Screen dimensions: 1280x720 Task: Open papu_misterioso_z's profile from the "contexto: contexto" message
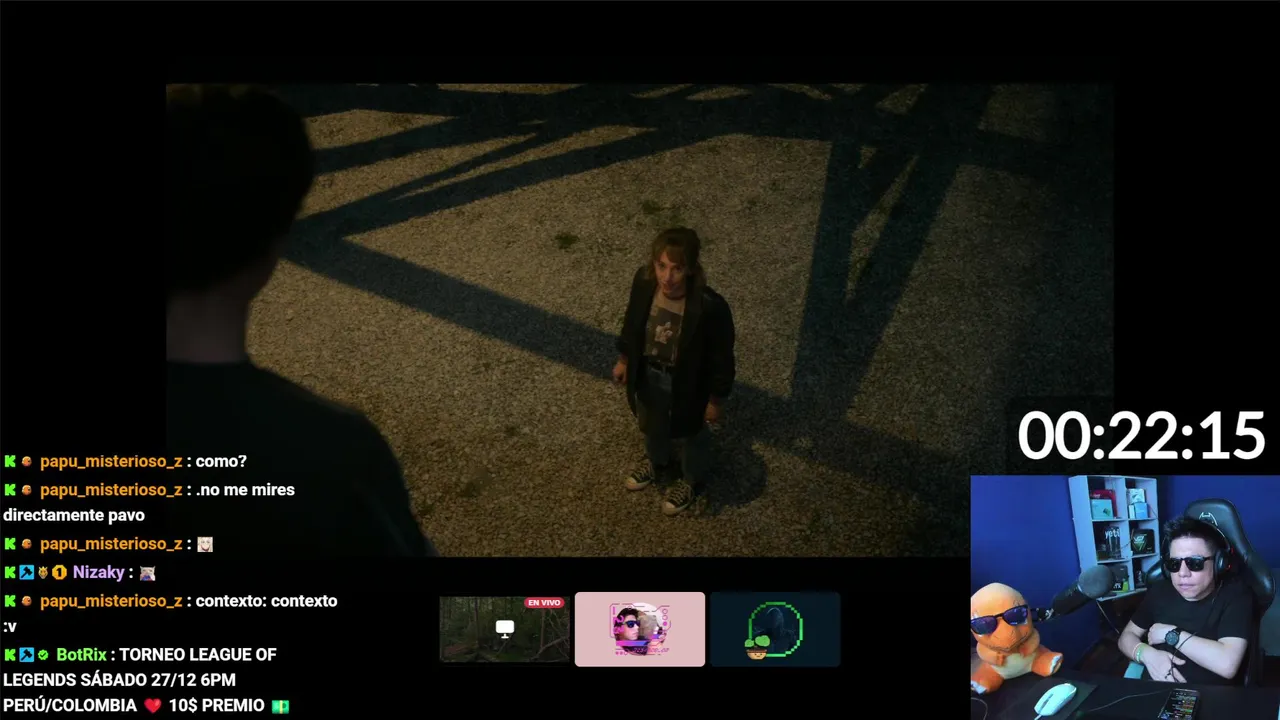111,602
